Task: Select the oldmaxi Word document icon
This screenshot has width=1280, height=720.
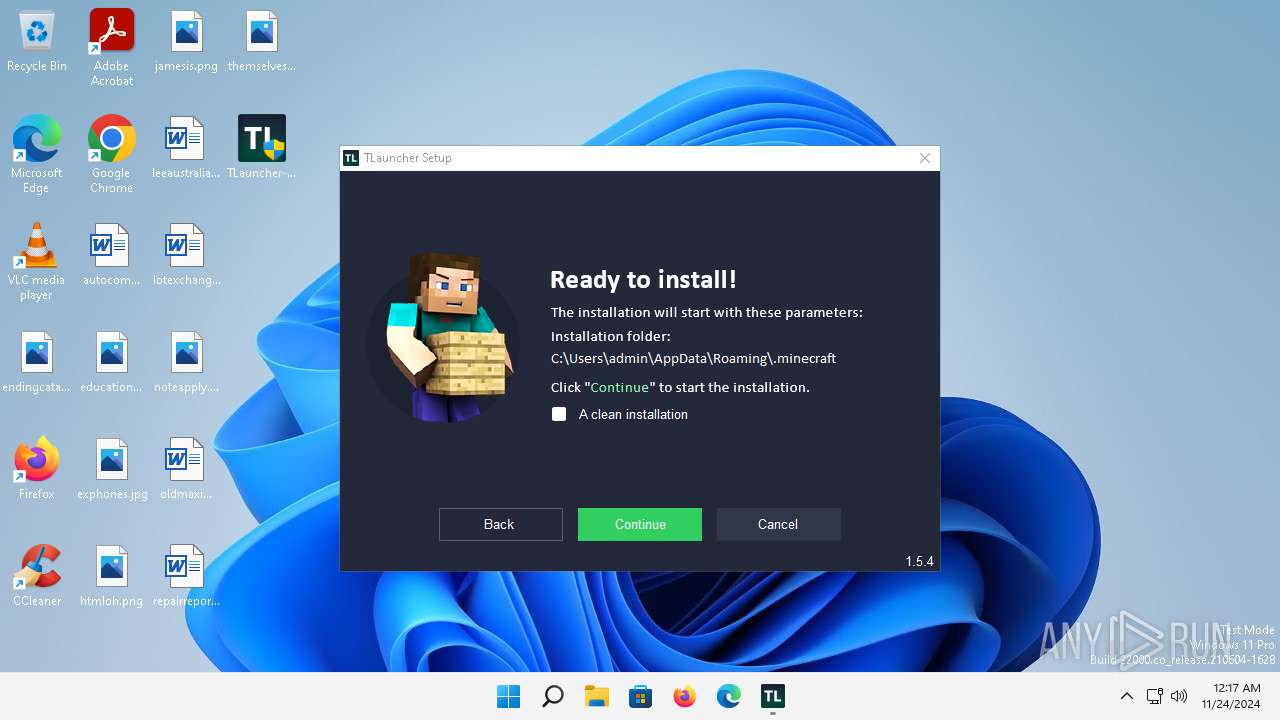Action: tap(186, 469)
